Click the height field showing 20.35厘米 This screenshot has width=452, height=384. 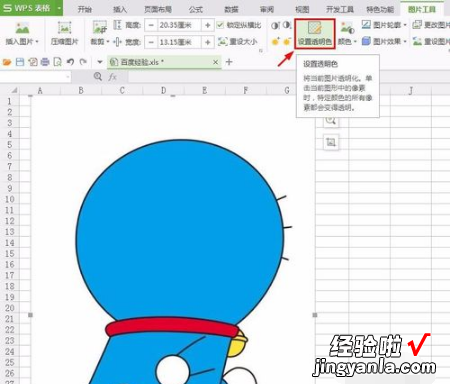tap(179, 25)
